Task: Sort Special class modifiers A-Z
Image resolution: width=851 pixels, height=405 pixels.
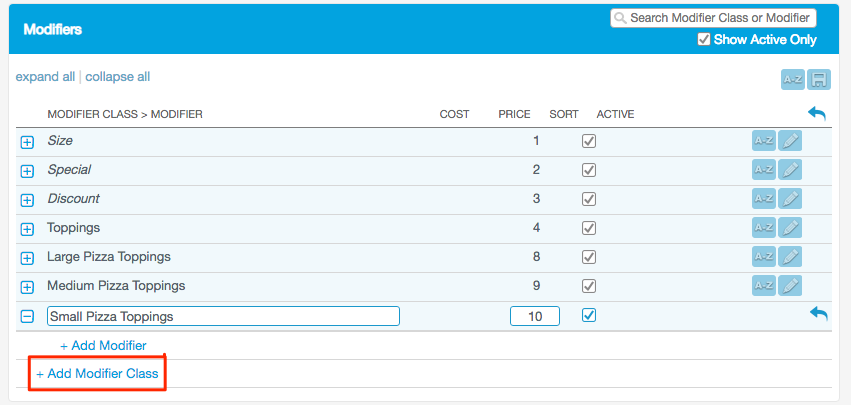Action: point(764,171)
